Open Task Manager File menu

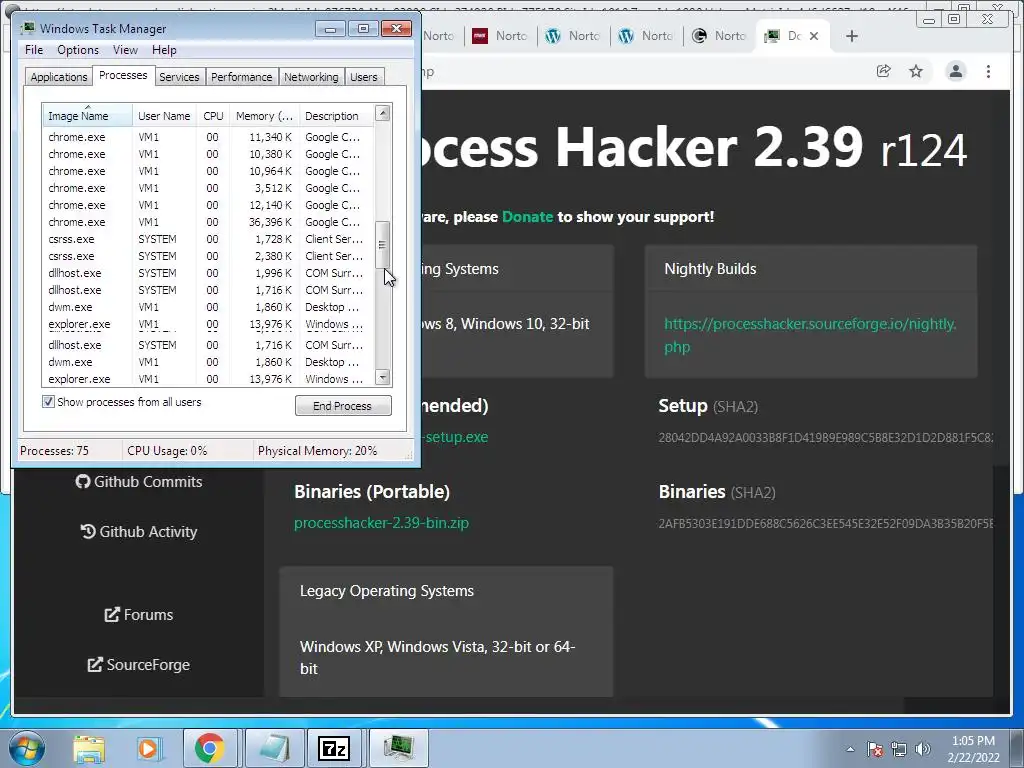[34, 50]
